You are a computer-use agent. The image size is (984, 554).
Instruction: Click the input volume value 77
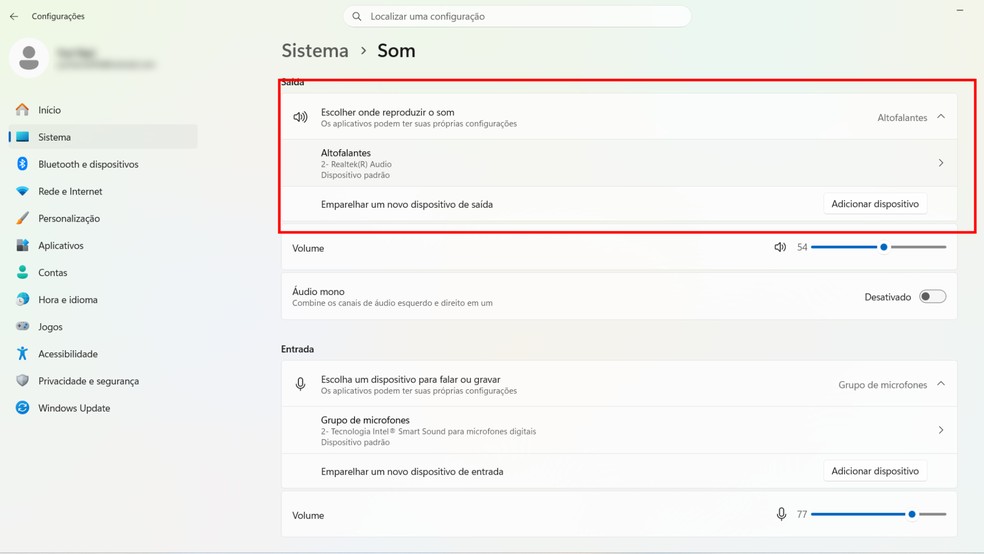[x=802, y=514]
